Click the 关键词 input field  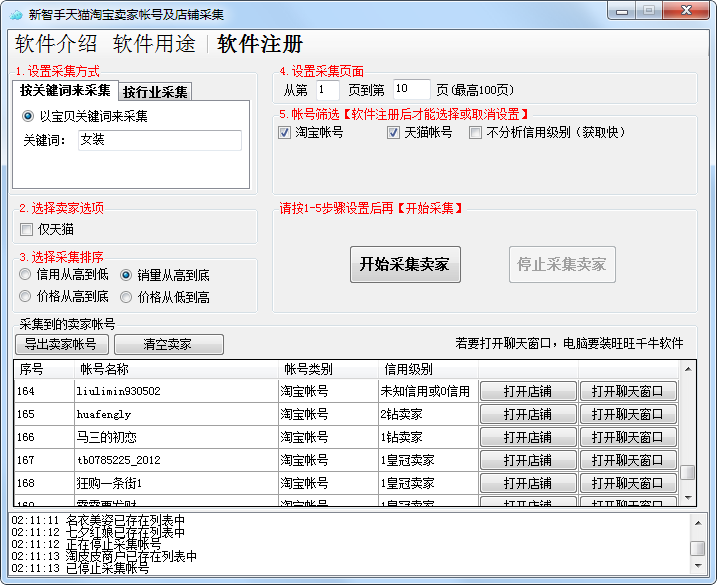158,140
